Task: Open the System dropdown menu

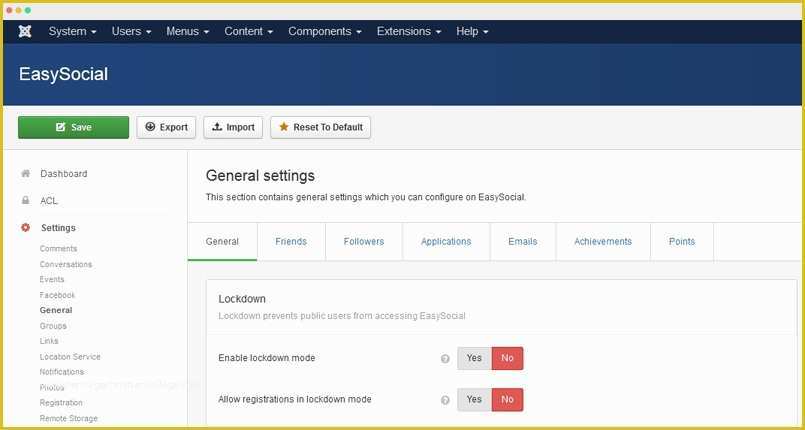Action: point(72,31)
